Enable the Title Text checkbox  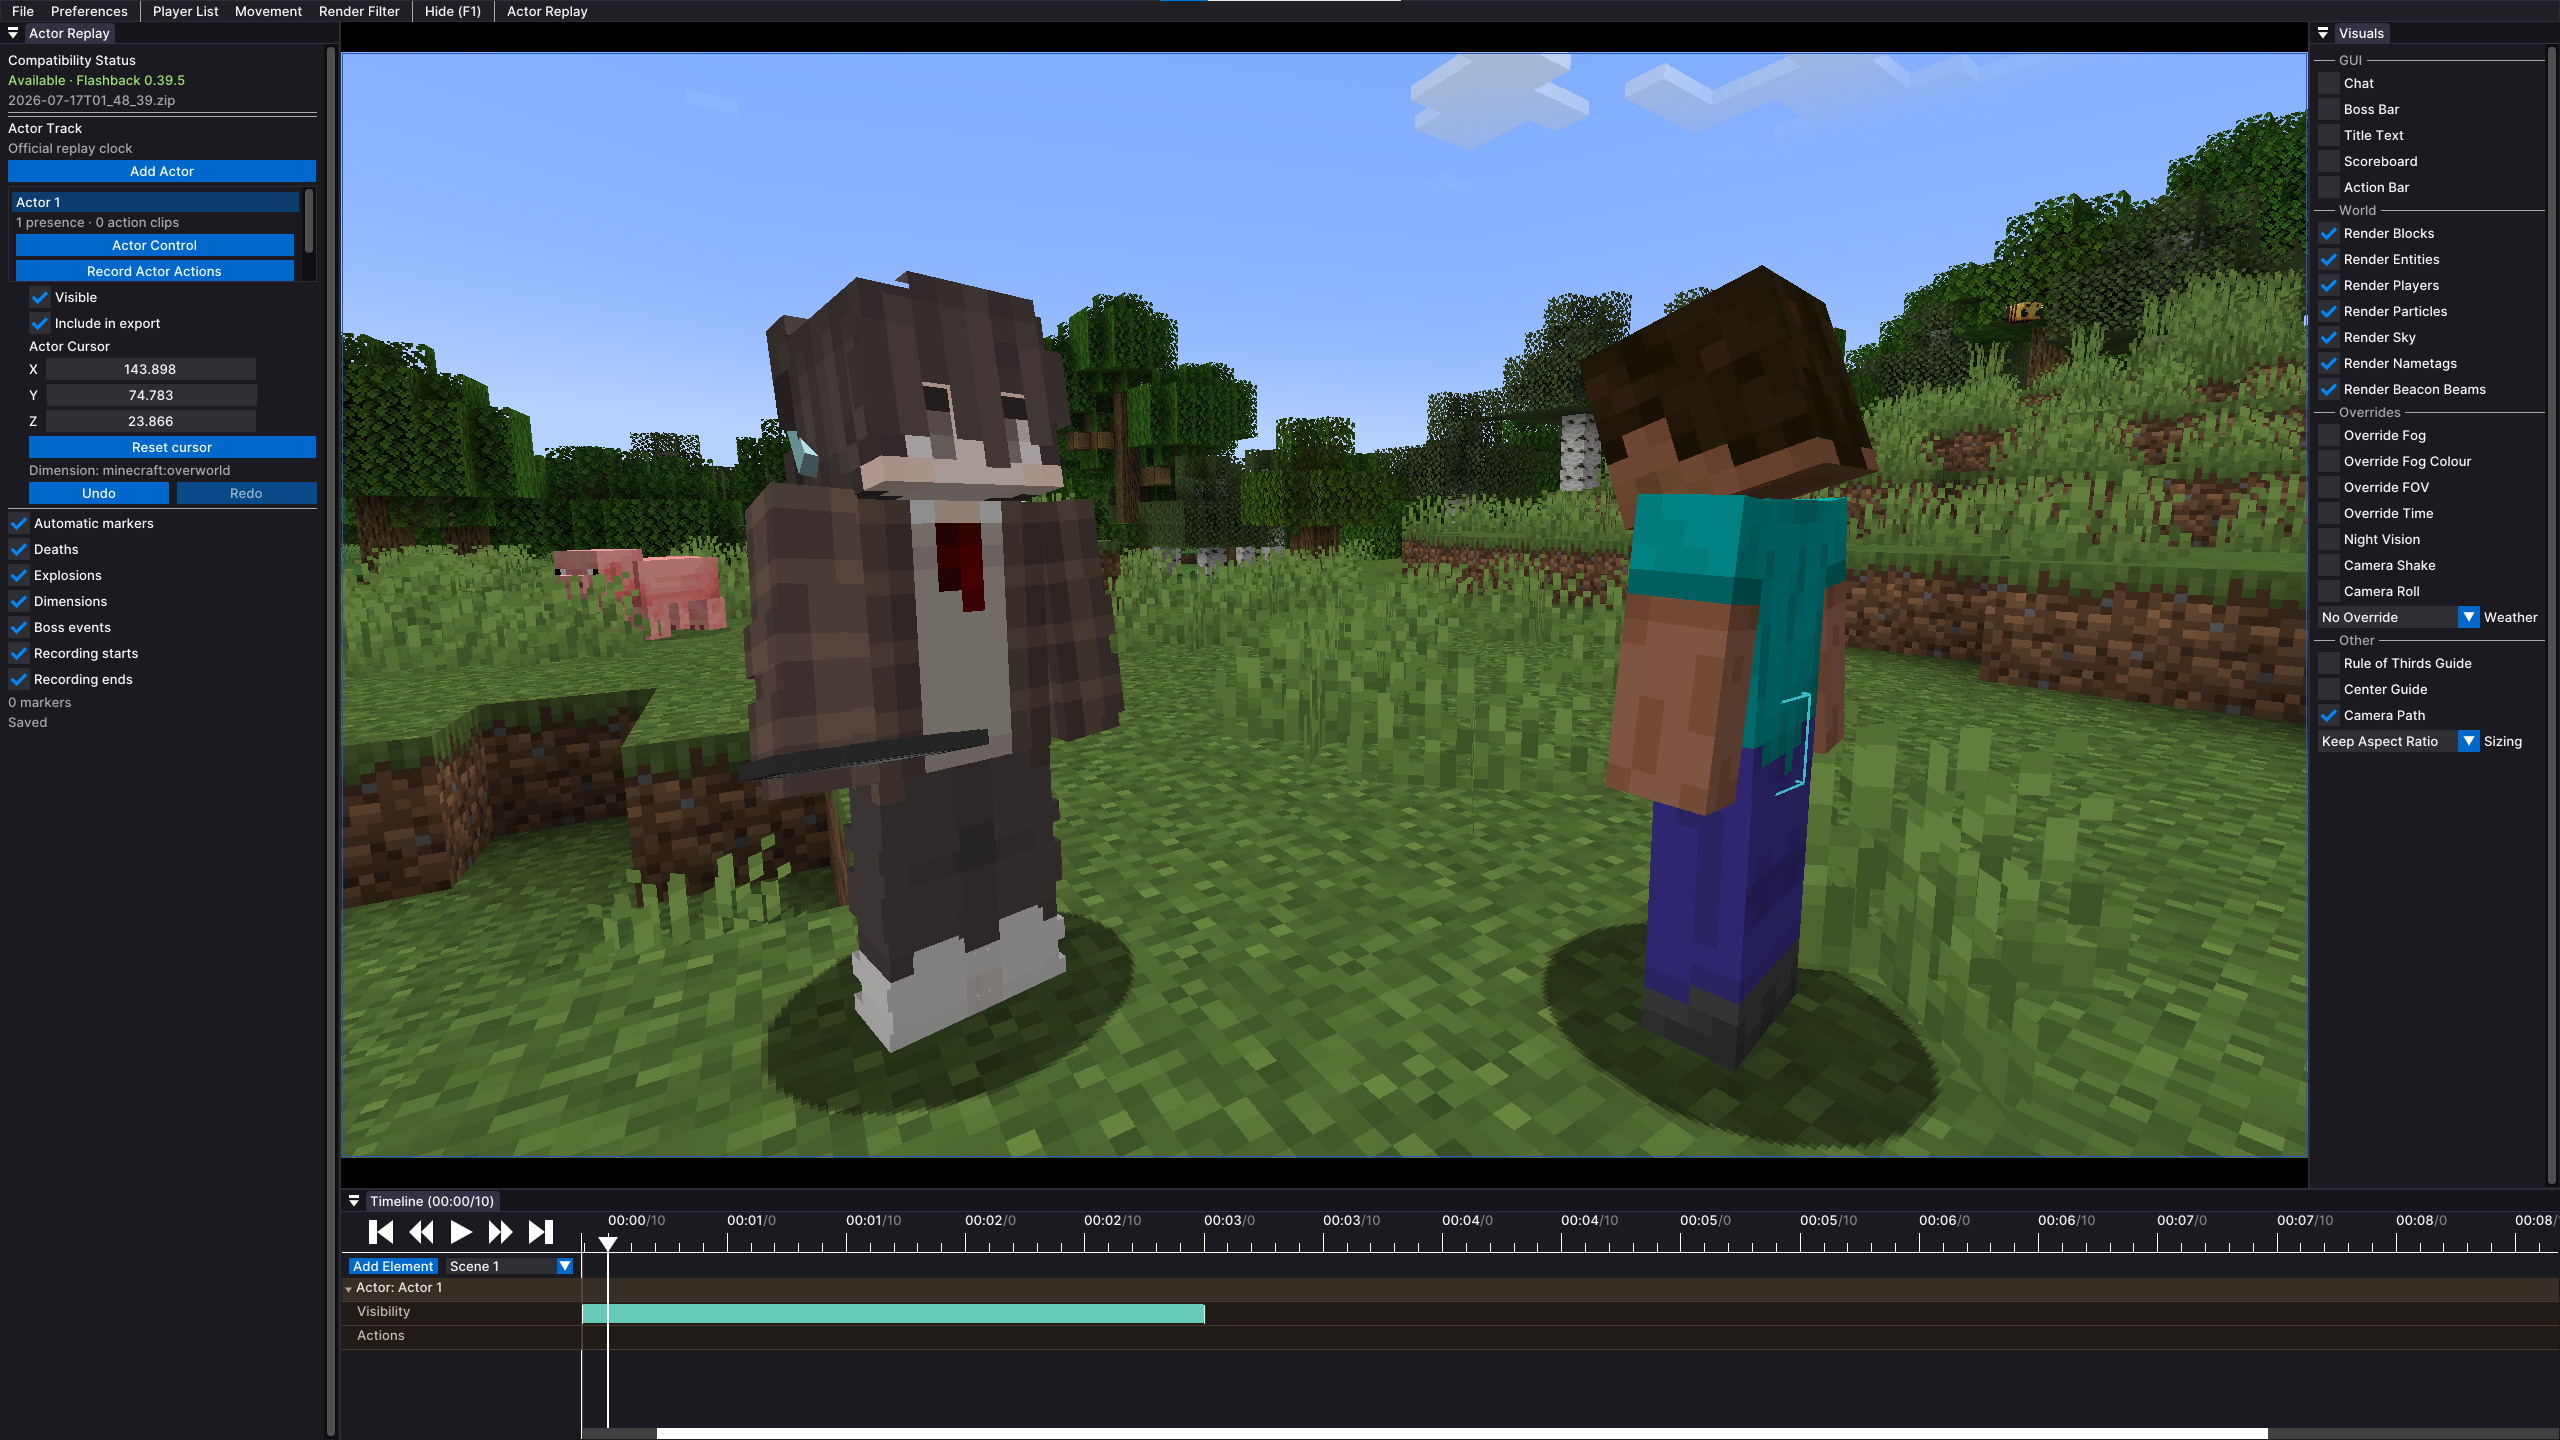click(x=2329, y=135)
